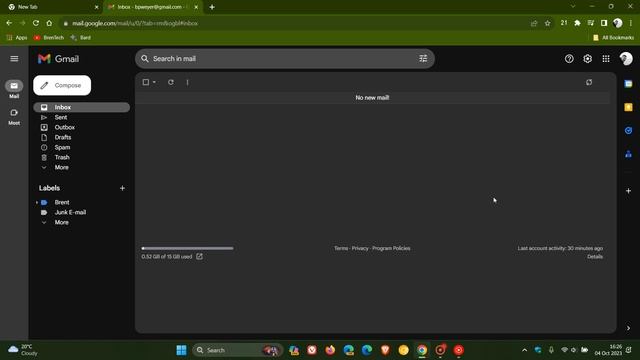Open the Bard bookmark

tap(81, 38)
